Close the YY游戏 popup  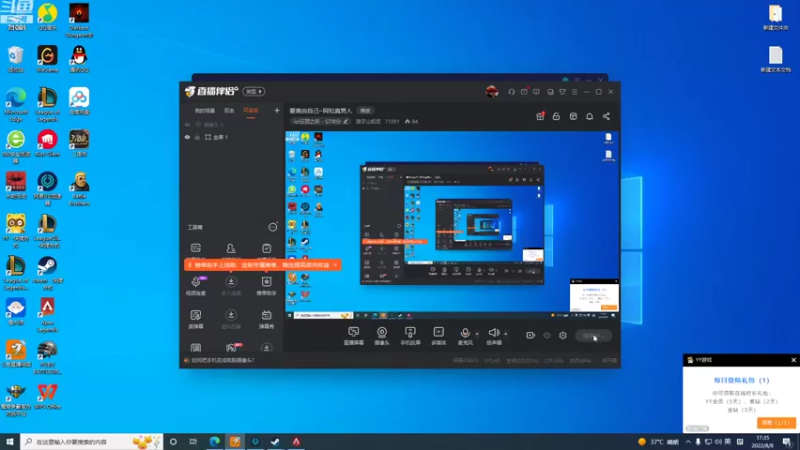pos(793,360)
